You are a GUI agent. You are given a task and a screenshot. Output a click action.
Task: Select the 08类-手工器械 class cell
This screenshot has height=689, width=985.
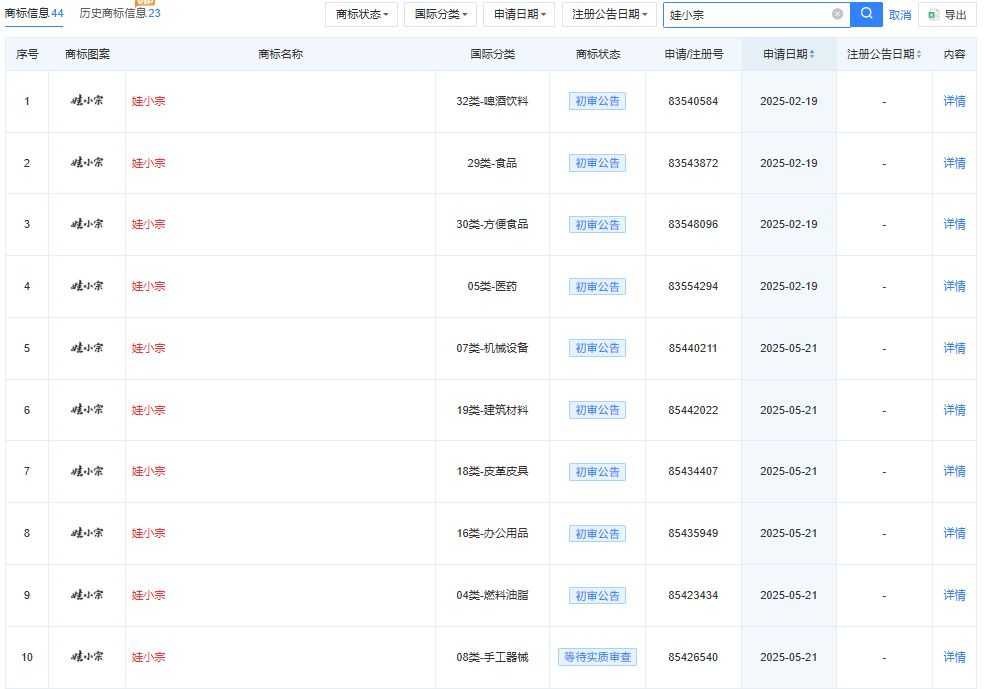pos(492,657)
